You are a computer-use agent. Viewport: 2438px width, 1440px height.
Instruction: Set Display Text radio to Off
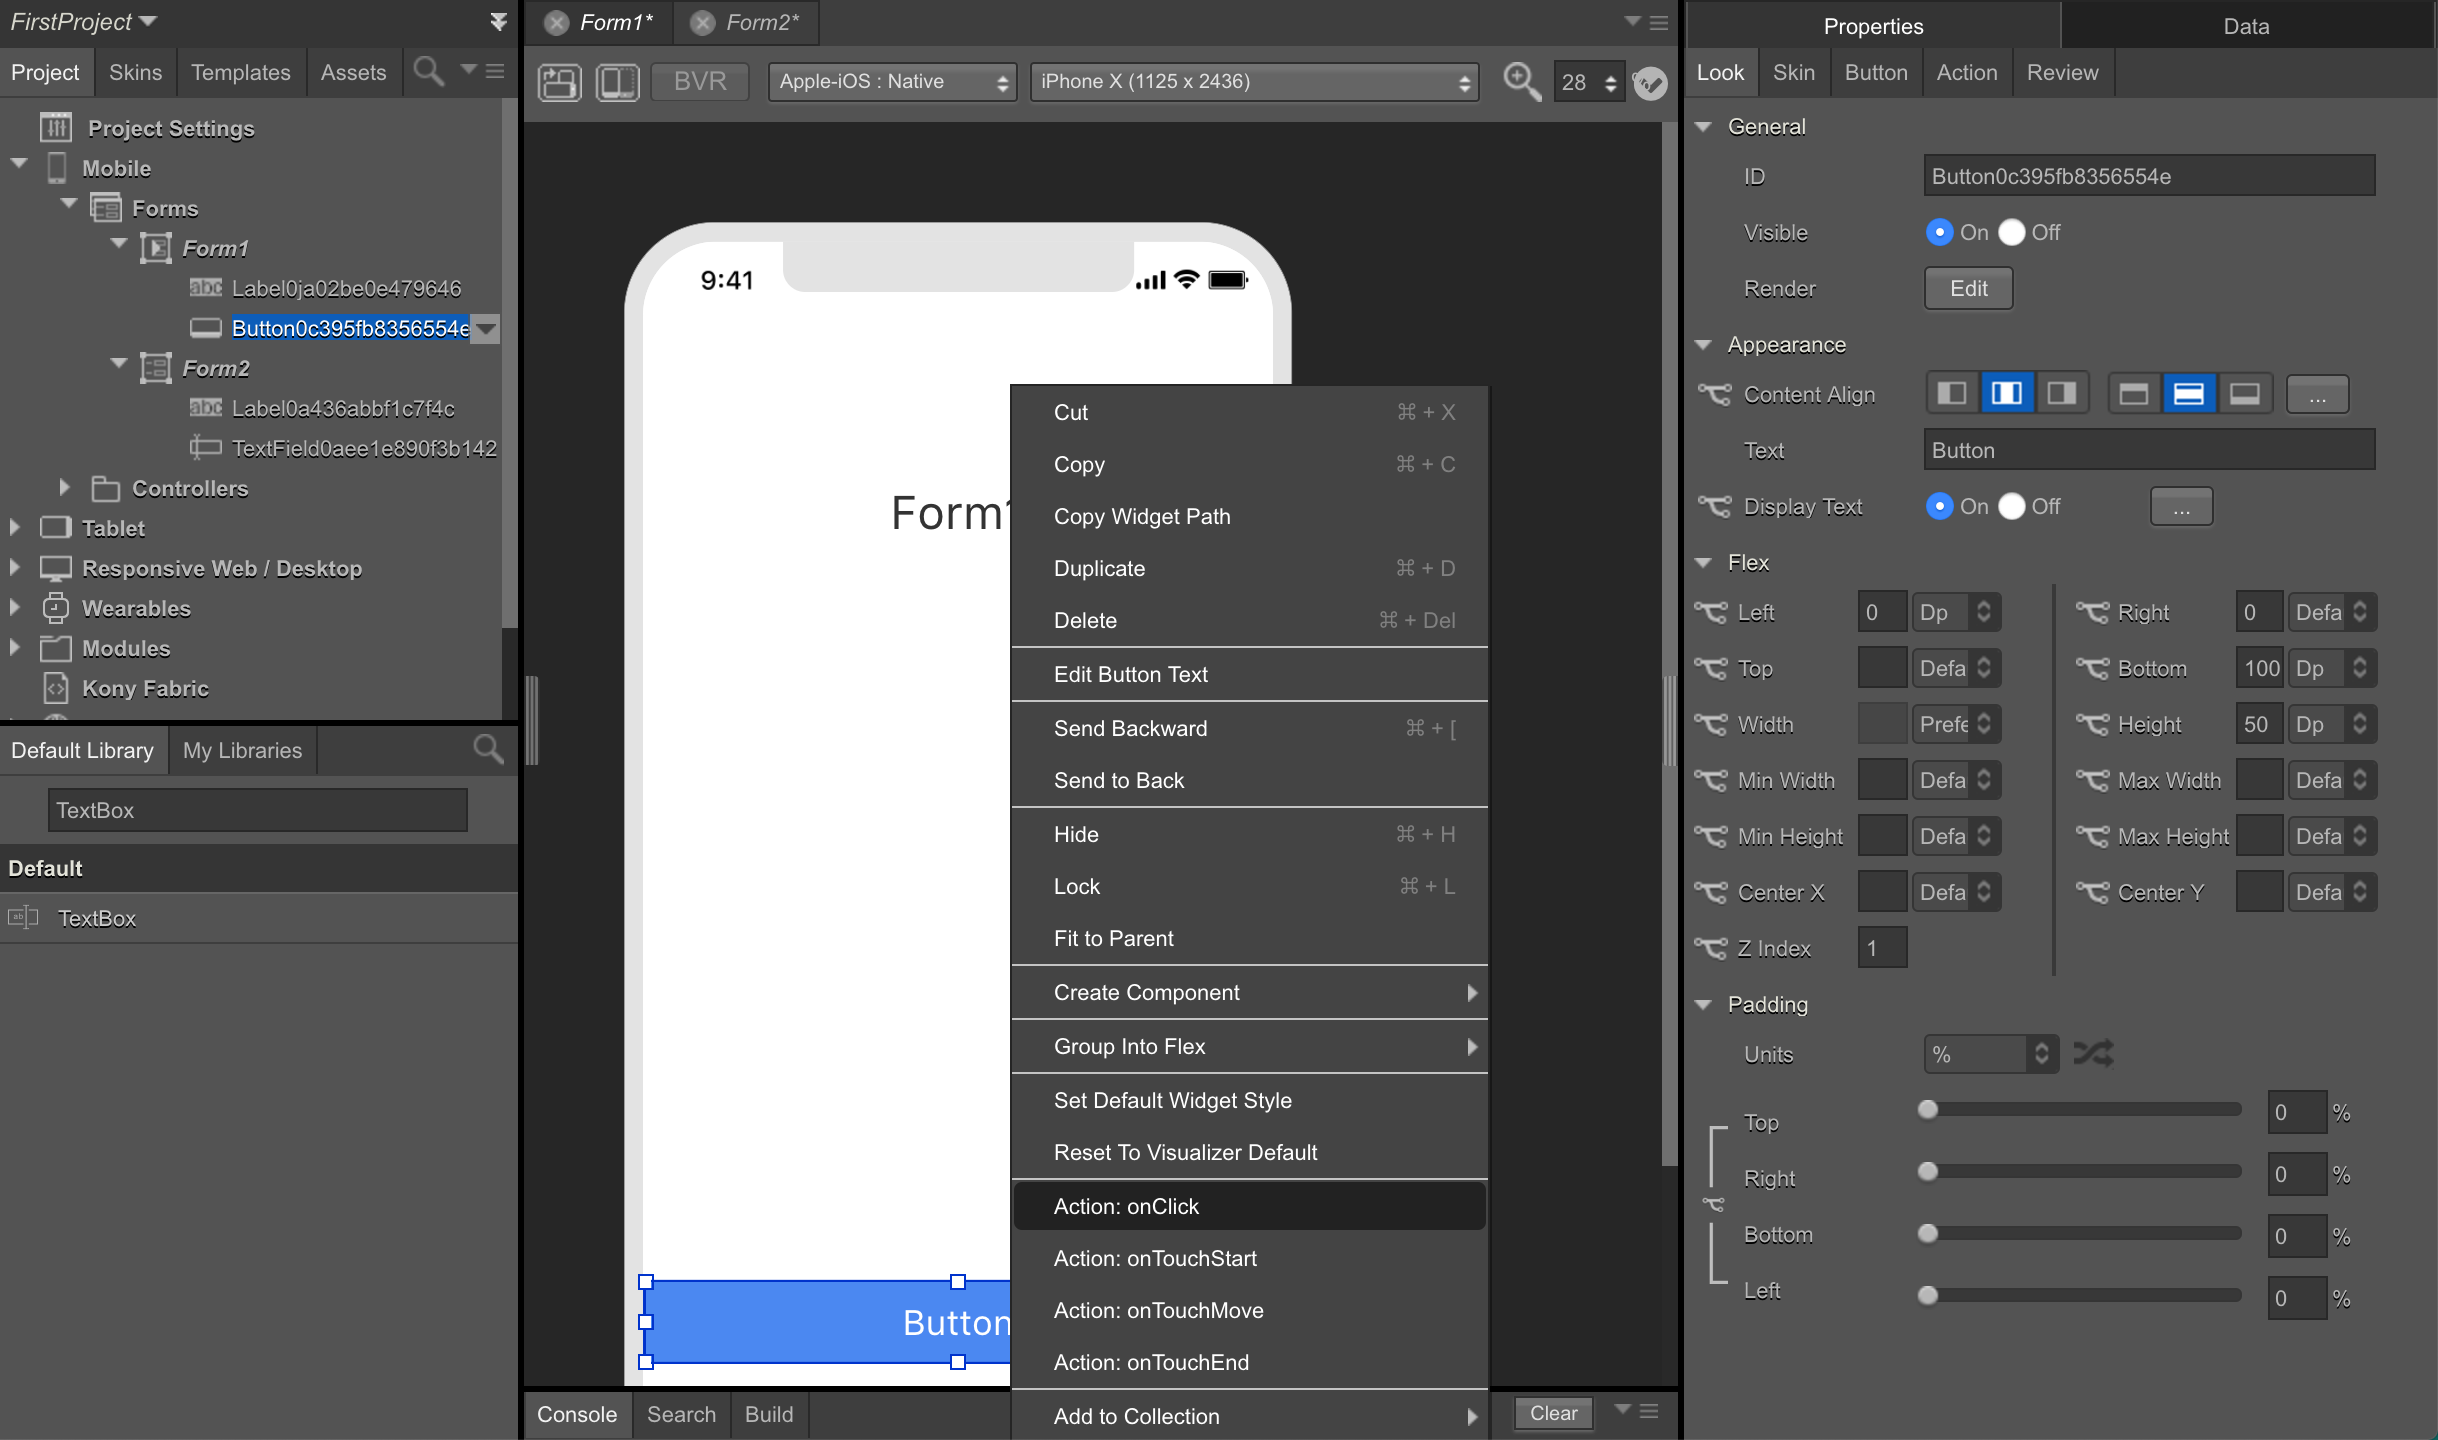click(x=2012, y=506)
